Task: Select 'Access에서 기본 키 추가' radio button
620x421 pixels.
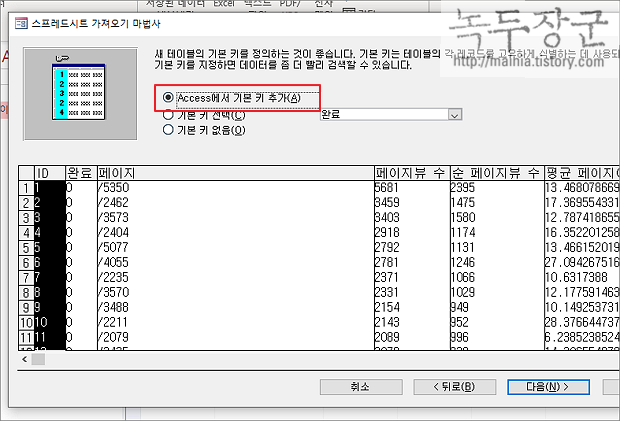Action: pos(168,97)
